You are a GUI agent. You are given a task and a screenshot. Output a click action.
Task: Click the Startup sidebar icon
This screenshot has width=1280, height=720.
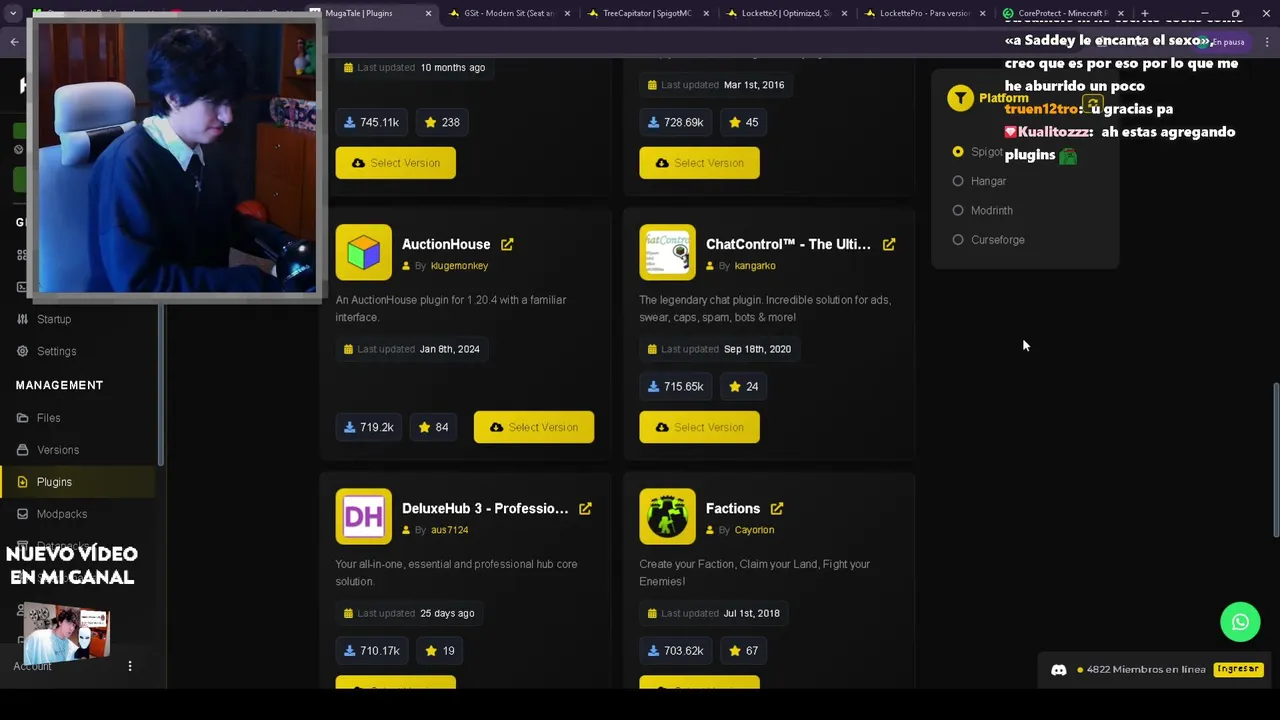pyautogui.click(x=22, y=319)
